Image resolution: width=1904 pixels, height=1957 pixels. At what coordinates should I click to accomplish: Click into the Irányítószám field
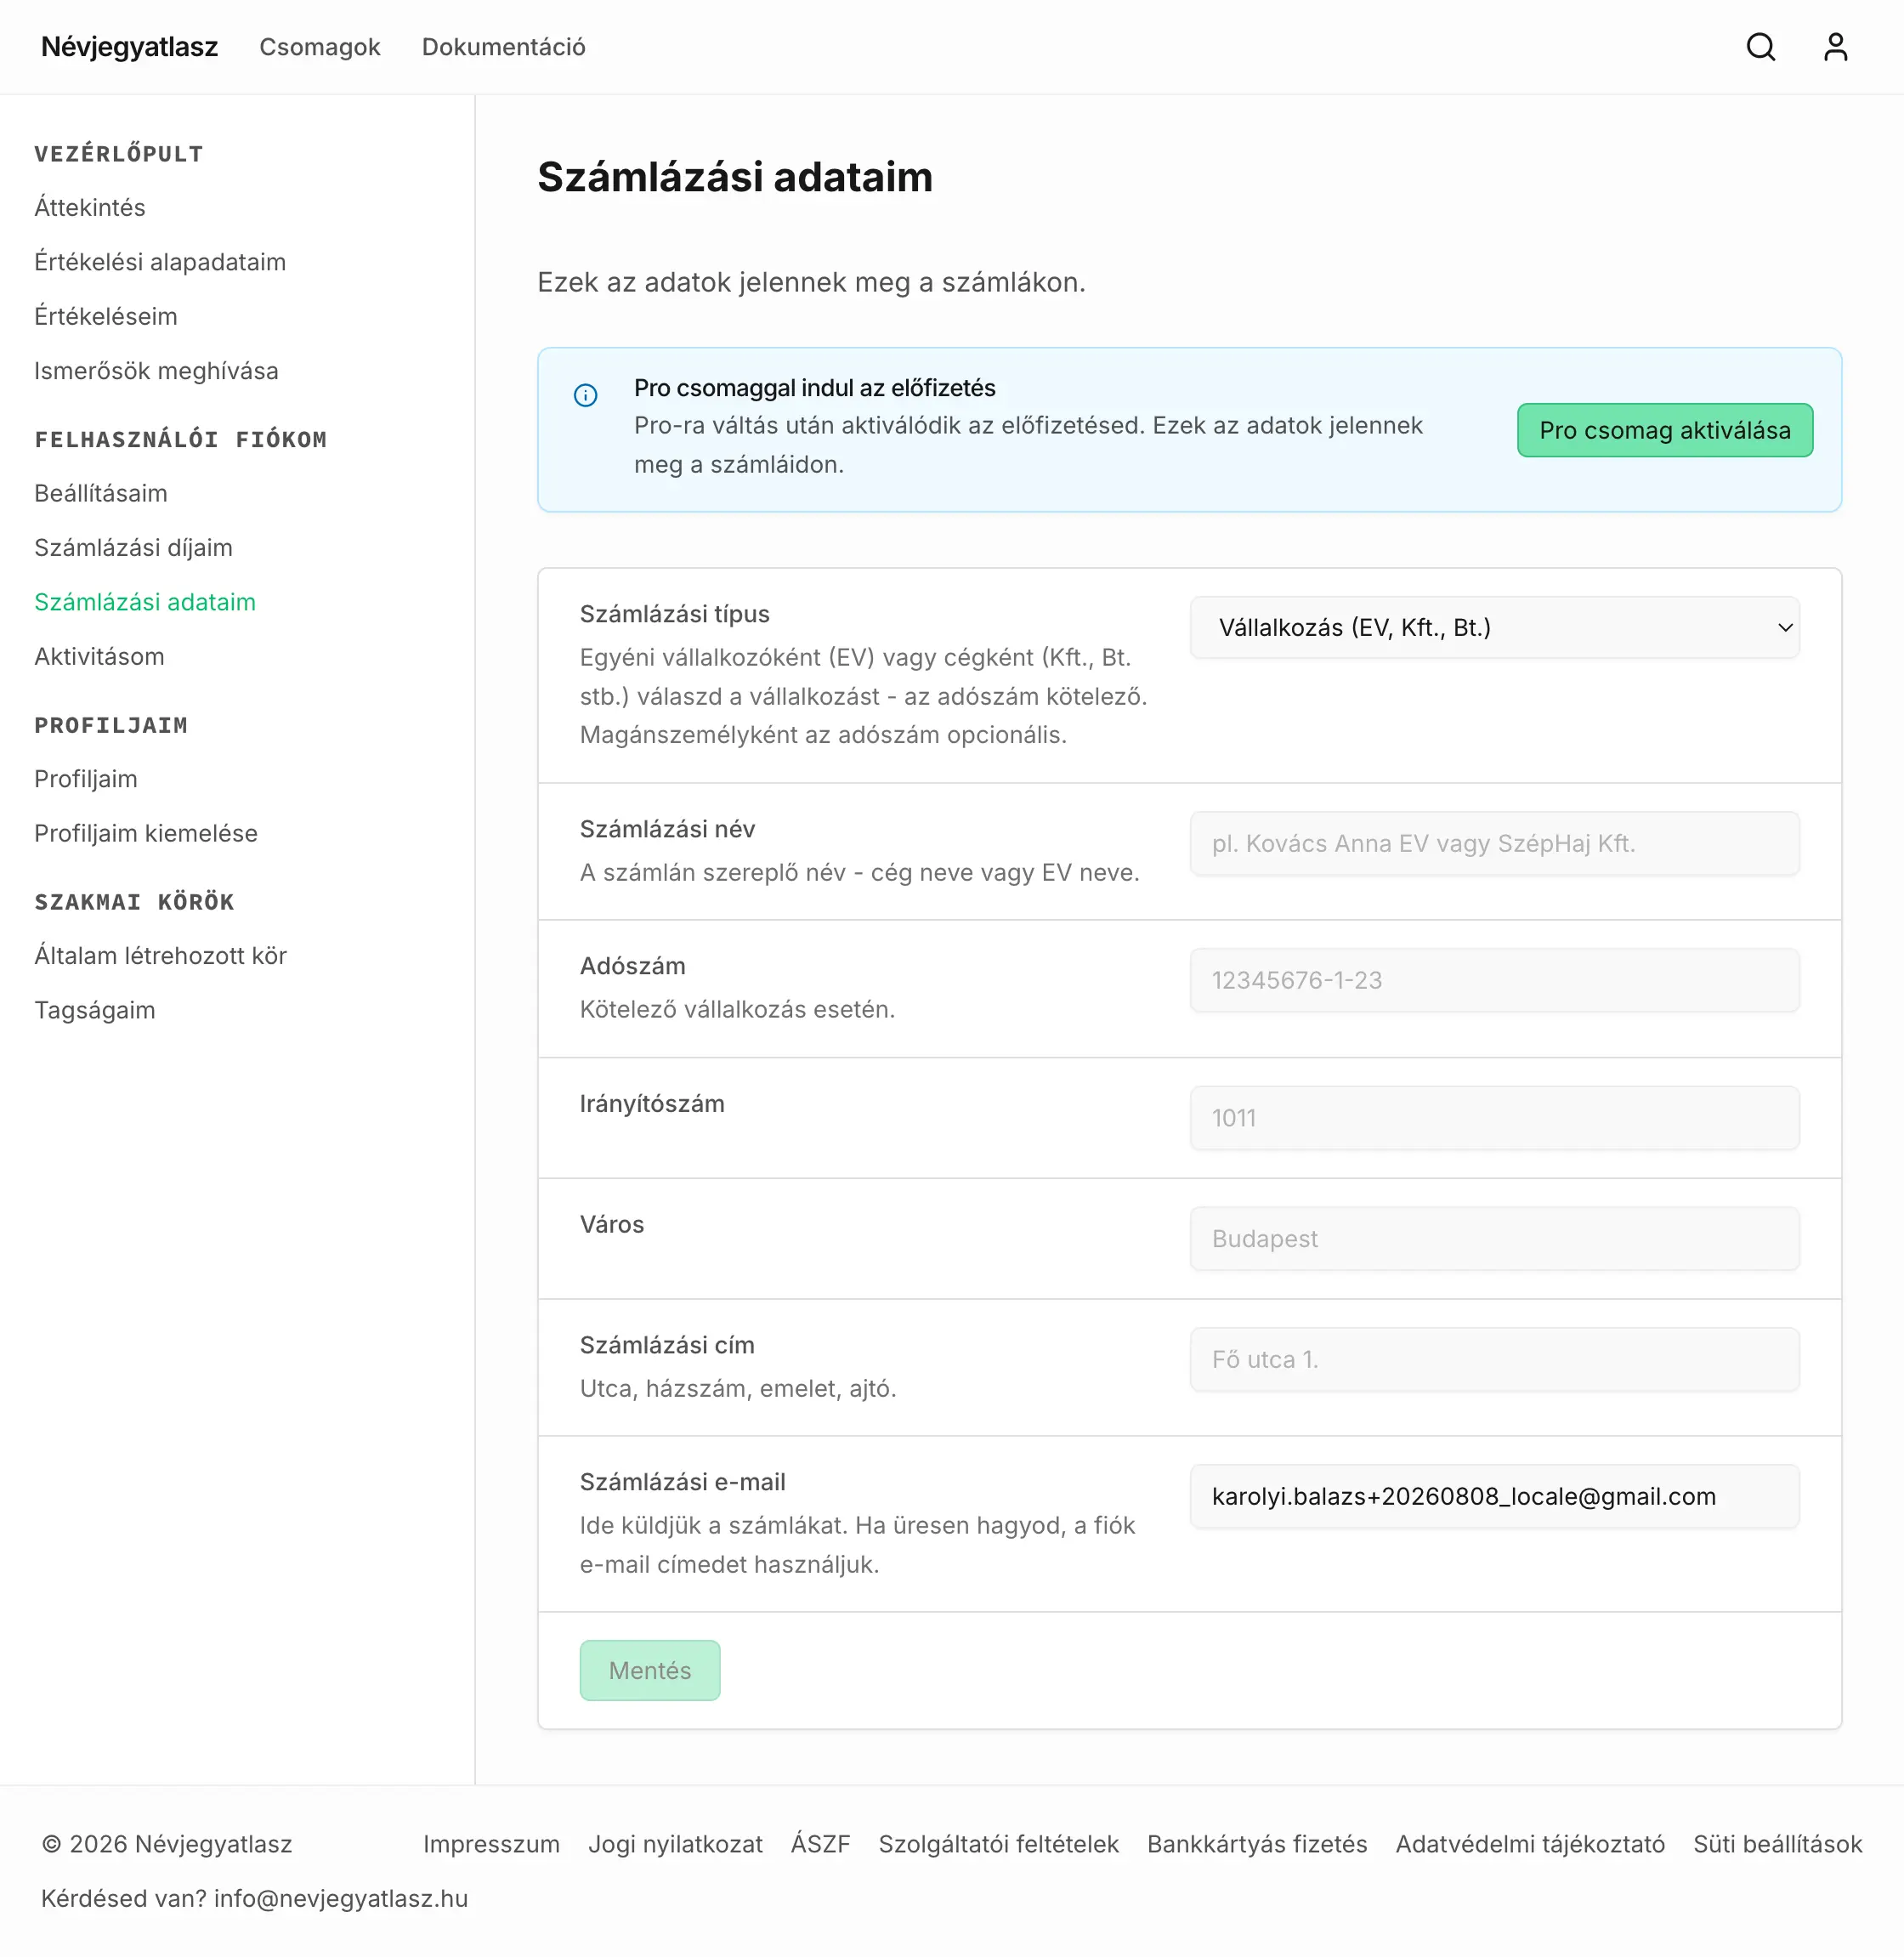point(1494,1118)
